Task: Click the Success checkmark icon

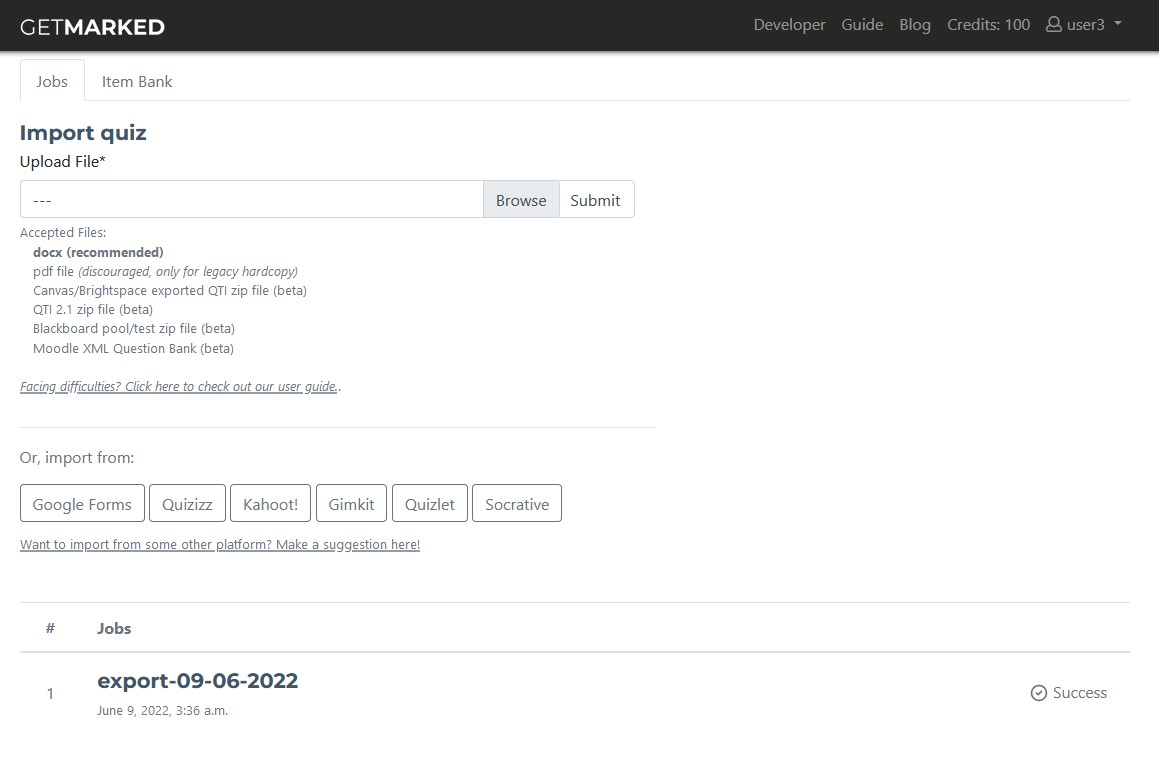Action: click(1039, 693)
